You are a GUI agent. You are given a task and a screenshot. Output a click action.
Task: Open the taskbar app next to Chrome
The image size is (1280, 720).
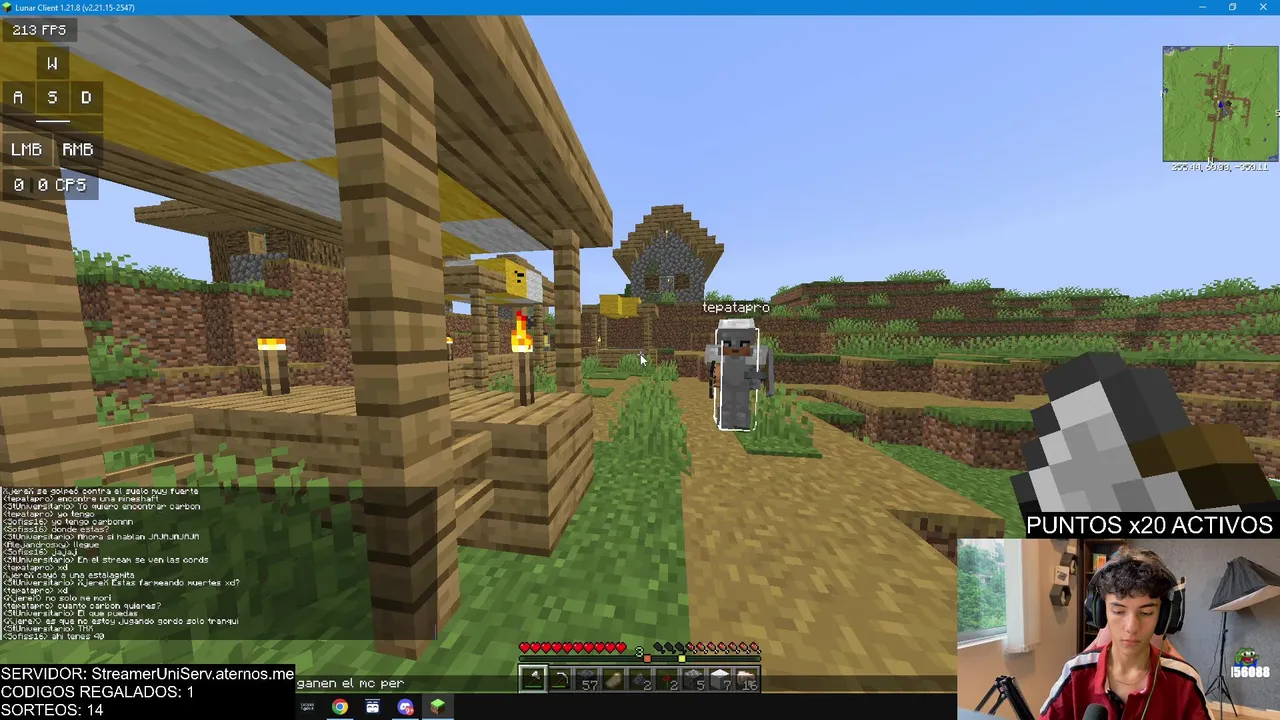pos(372,707)
